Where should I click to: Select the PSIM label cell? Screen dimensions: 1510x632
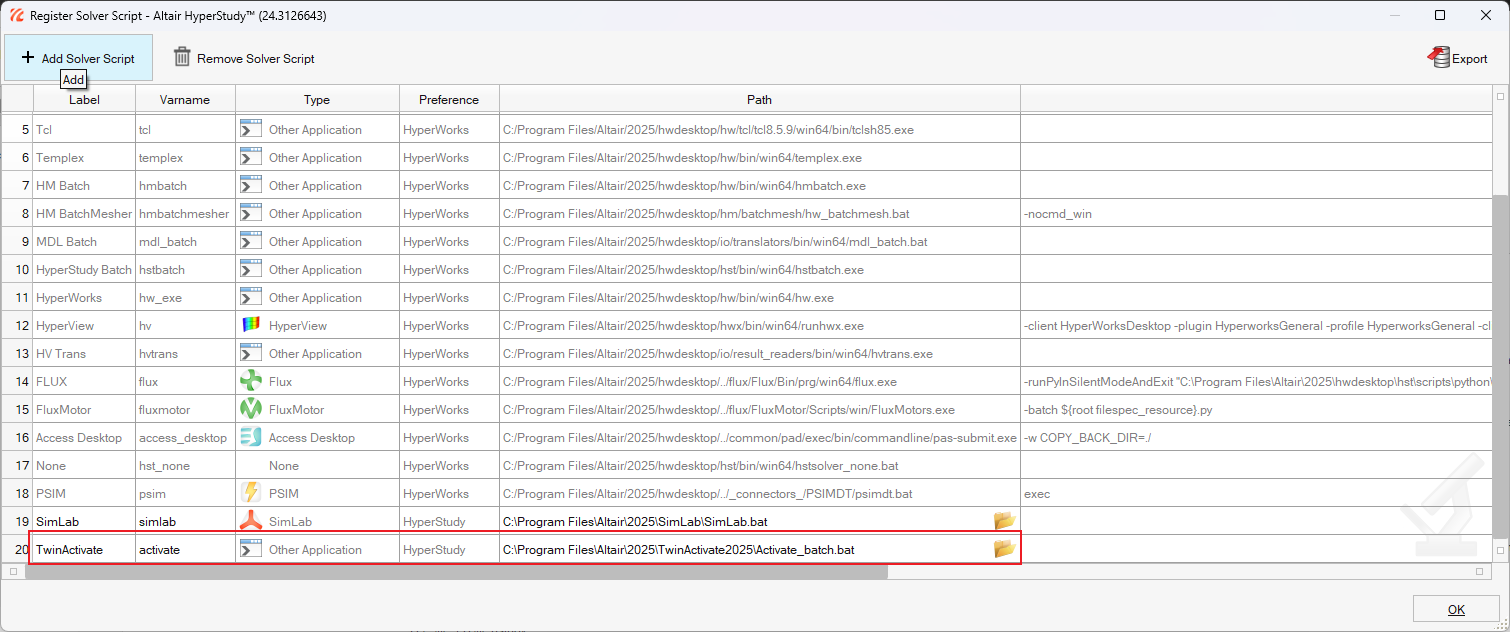(x=85, y=493)
